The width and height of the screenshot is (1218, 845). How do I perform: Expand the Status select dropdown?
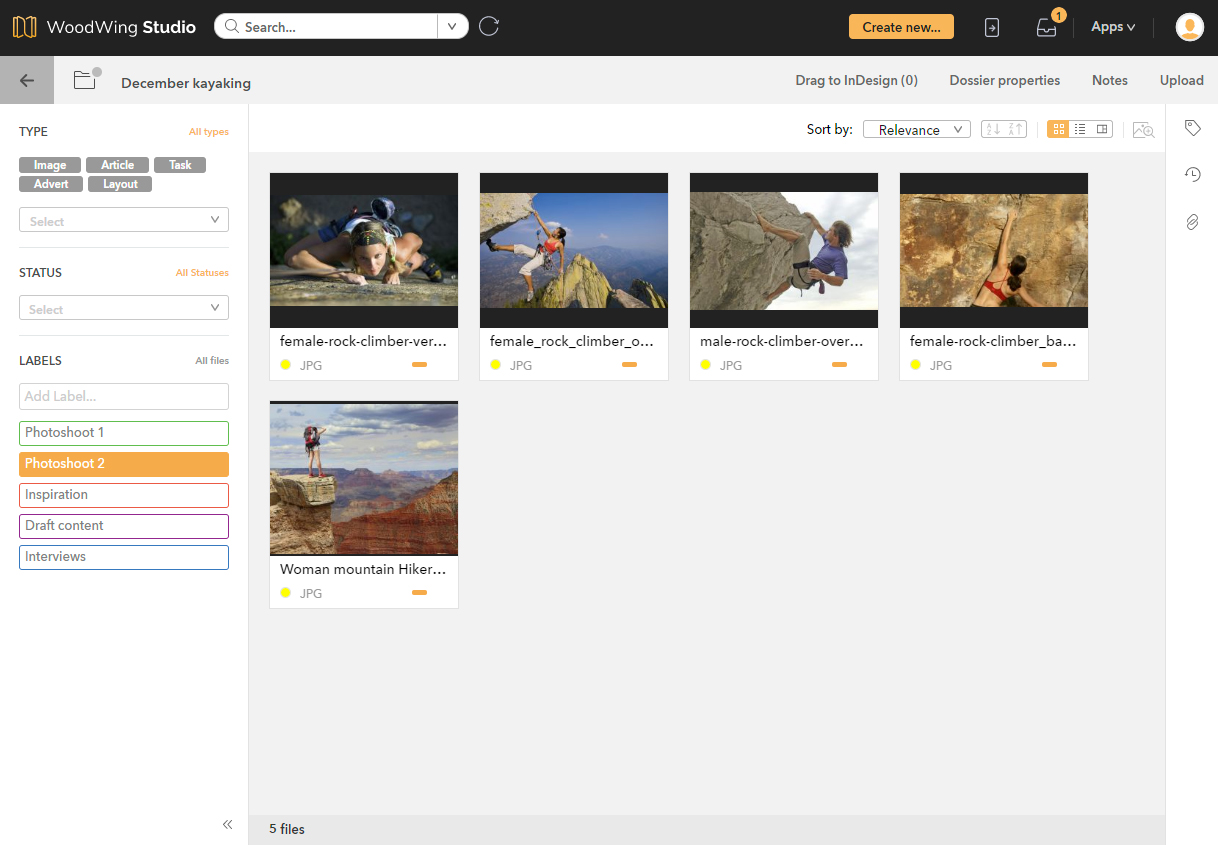124,308
